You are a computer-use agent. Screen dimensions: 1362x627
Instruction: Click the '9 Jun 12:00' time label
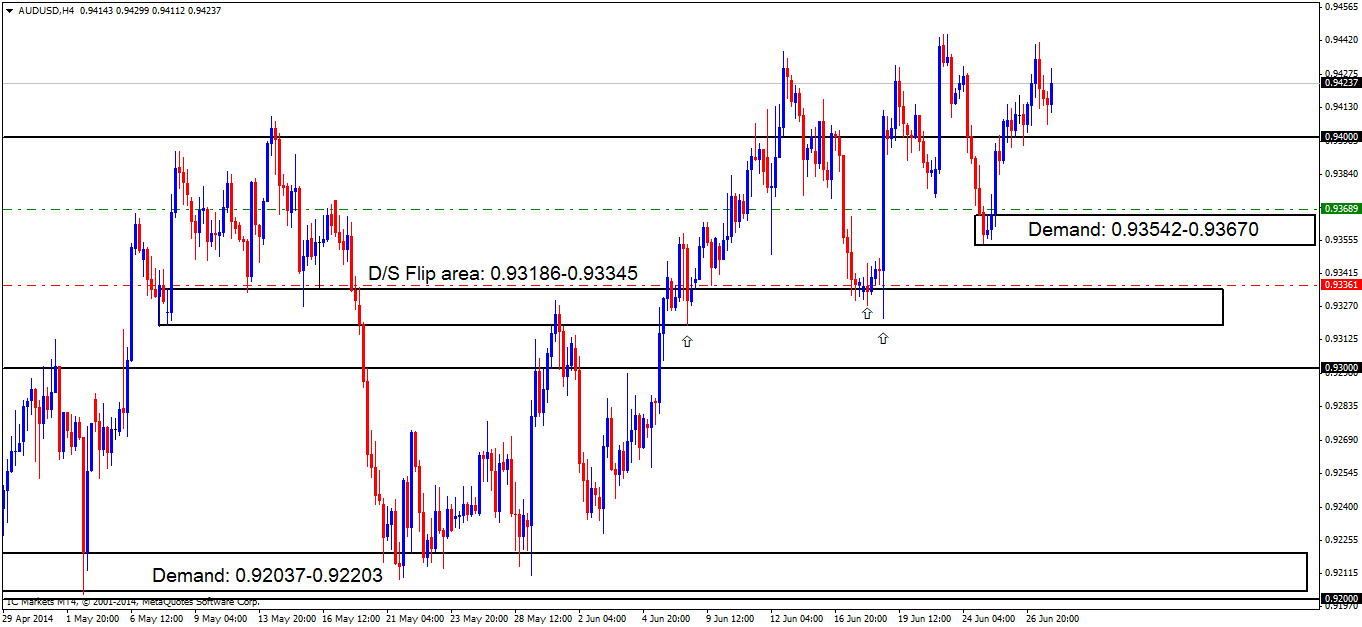point(729,619)
